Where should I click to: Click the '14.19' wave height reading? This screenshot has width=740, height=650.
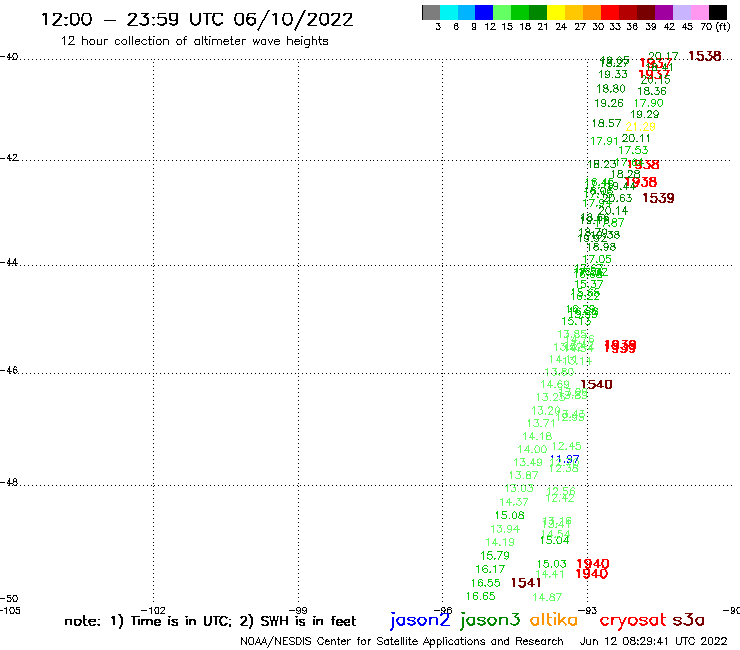click(500, 542)
